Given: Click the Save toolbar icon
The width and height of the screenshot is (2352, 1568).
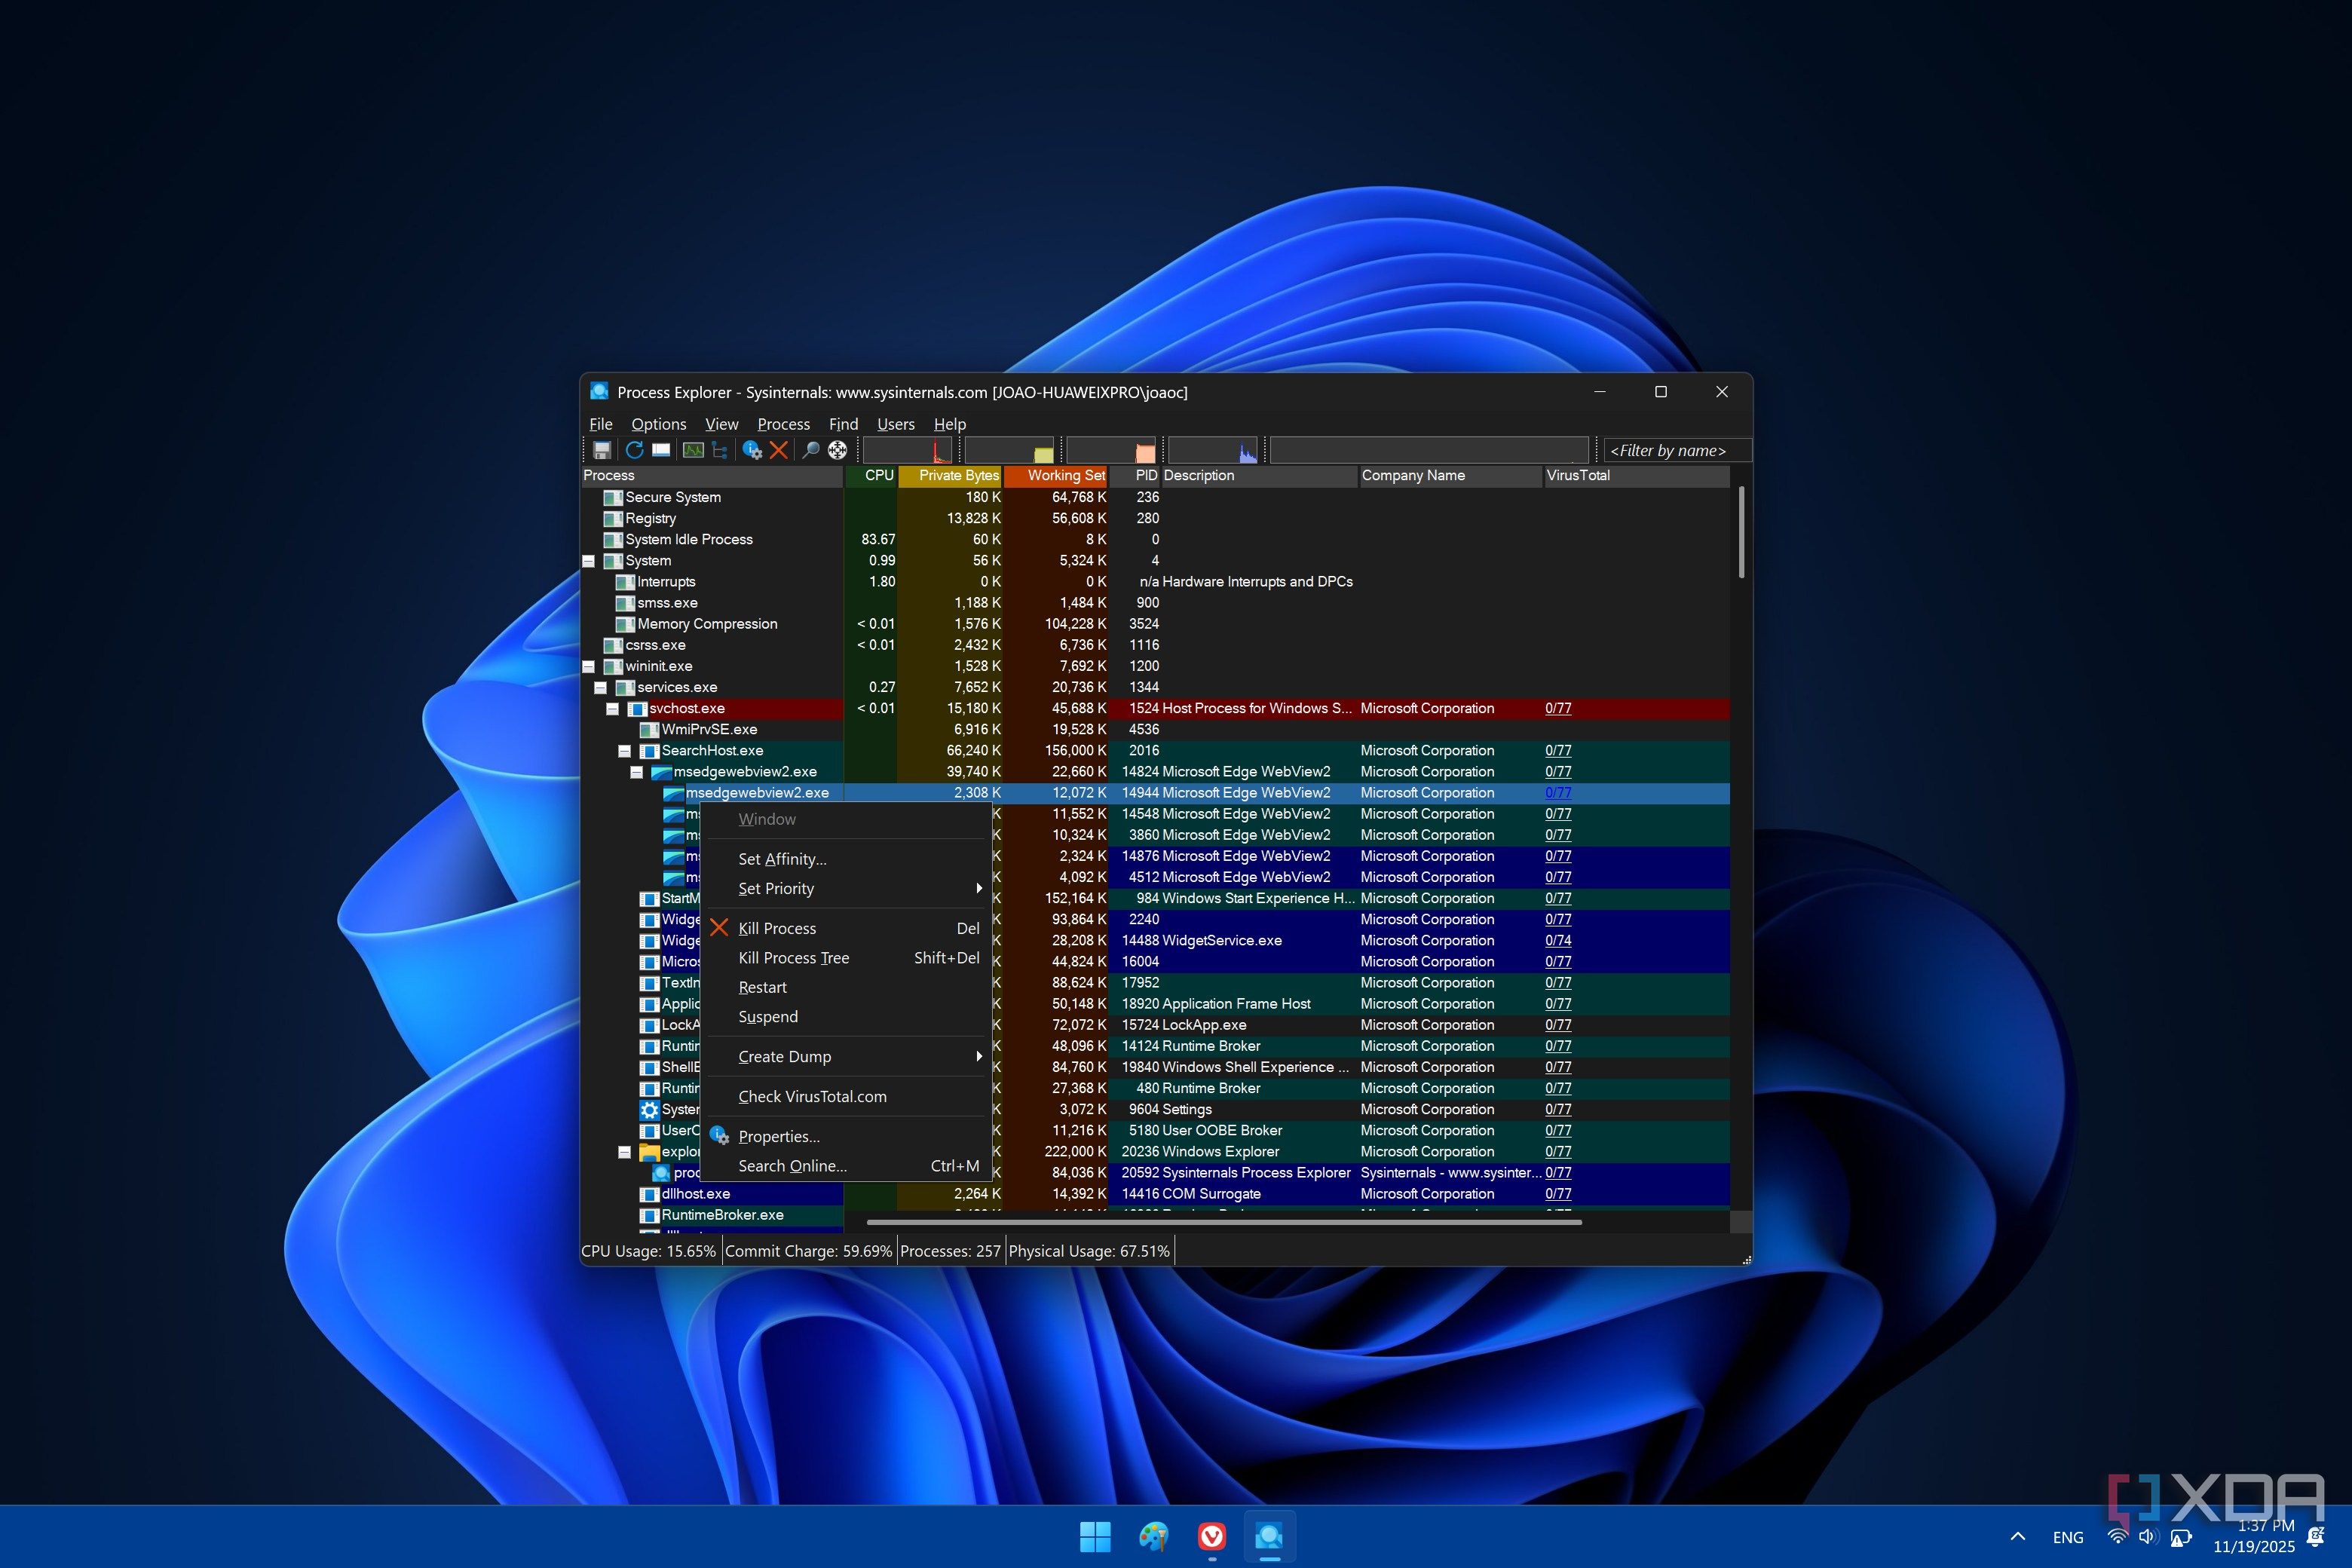Looking at the screenshot, I should (602, 450).
